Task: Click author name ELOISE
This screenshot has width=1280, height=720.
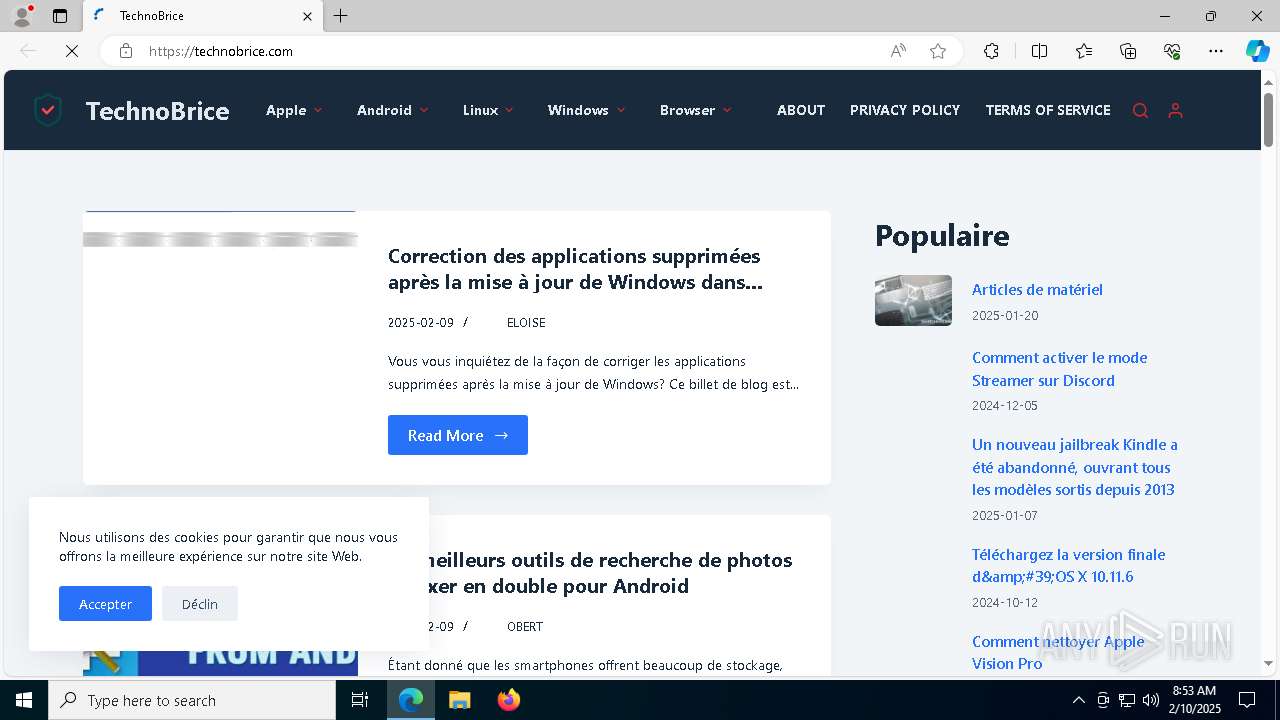Action: click(526, 323)
